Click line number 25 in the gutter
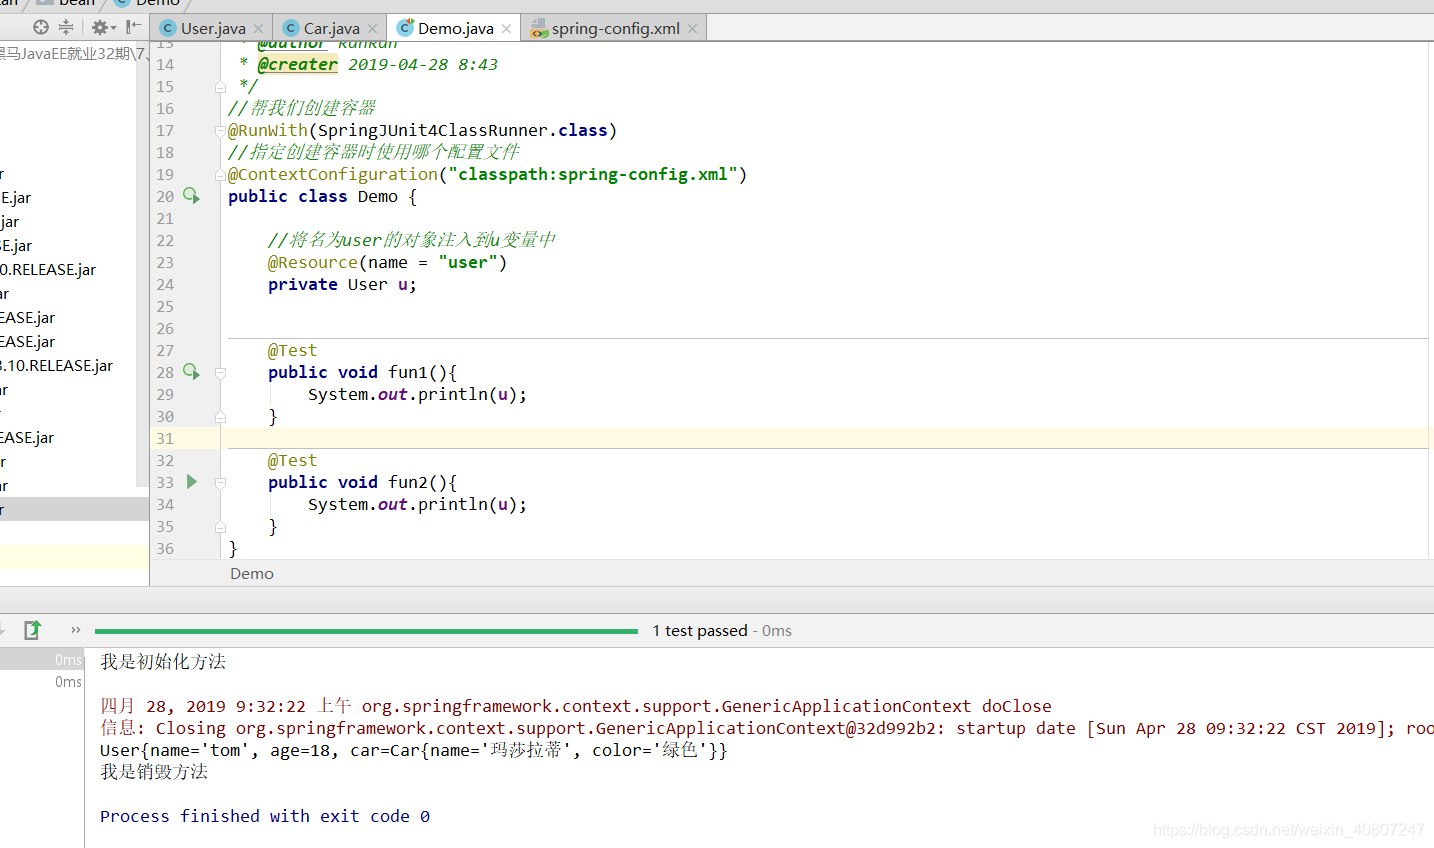 pyautogui.click(x=165, y=306)
